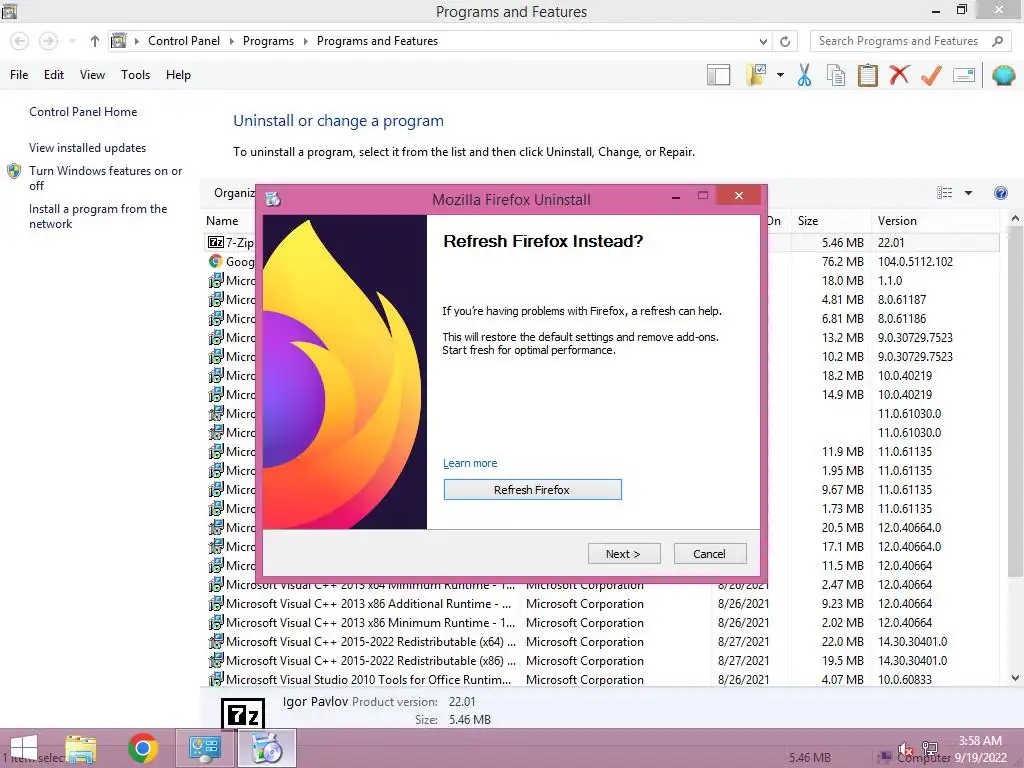Open File Explorer from the taskbar
The height and width of the screenshot is (768, 1024).
[81, 748]
